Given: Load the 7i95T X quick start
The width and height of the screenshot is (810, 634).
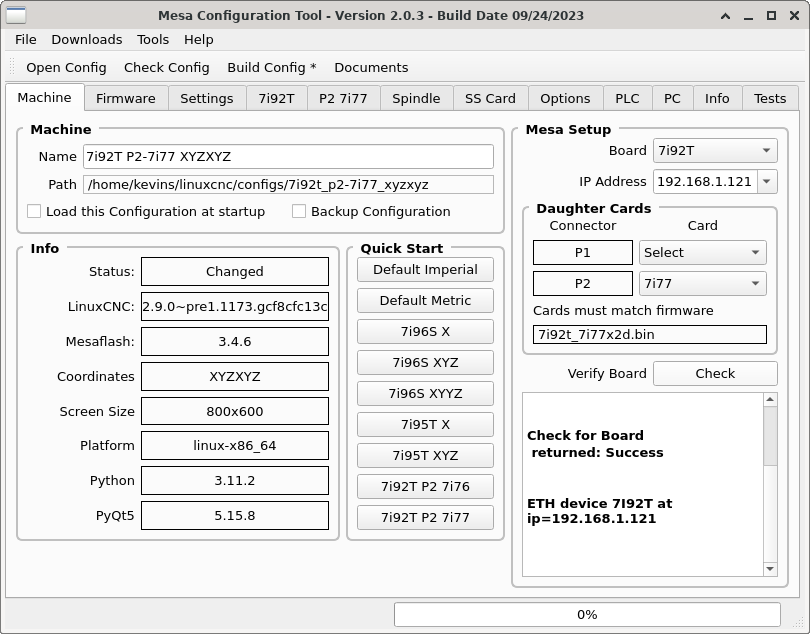Looking at the screenshot, I should click(425, 425).
